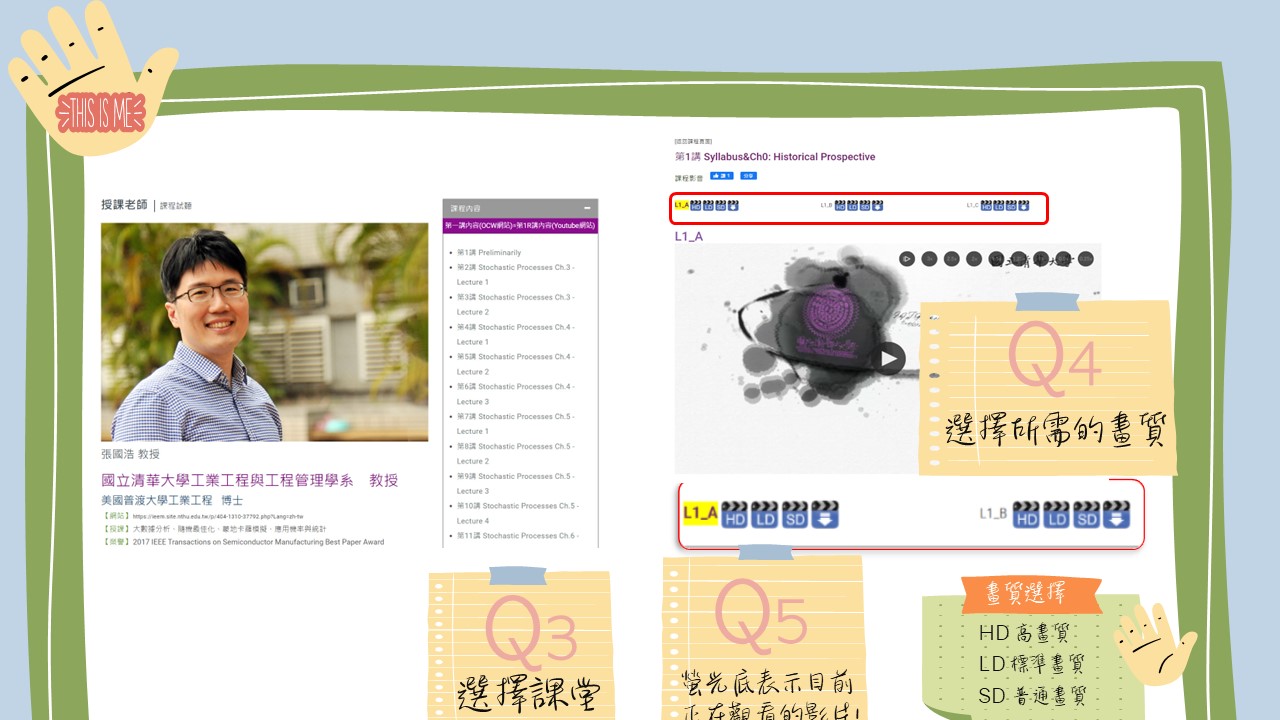1280x720 pixels.
Task: Play the L1_A video with center play button
Action: click(x=887, y=358)
